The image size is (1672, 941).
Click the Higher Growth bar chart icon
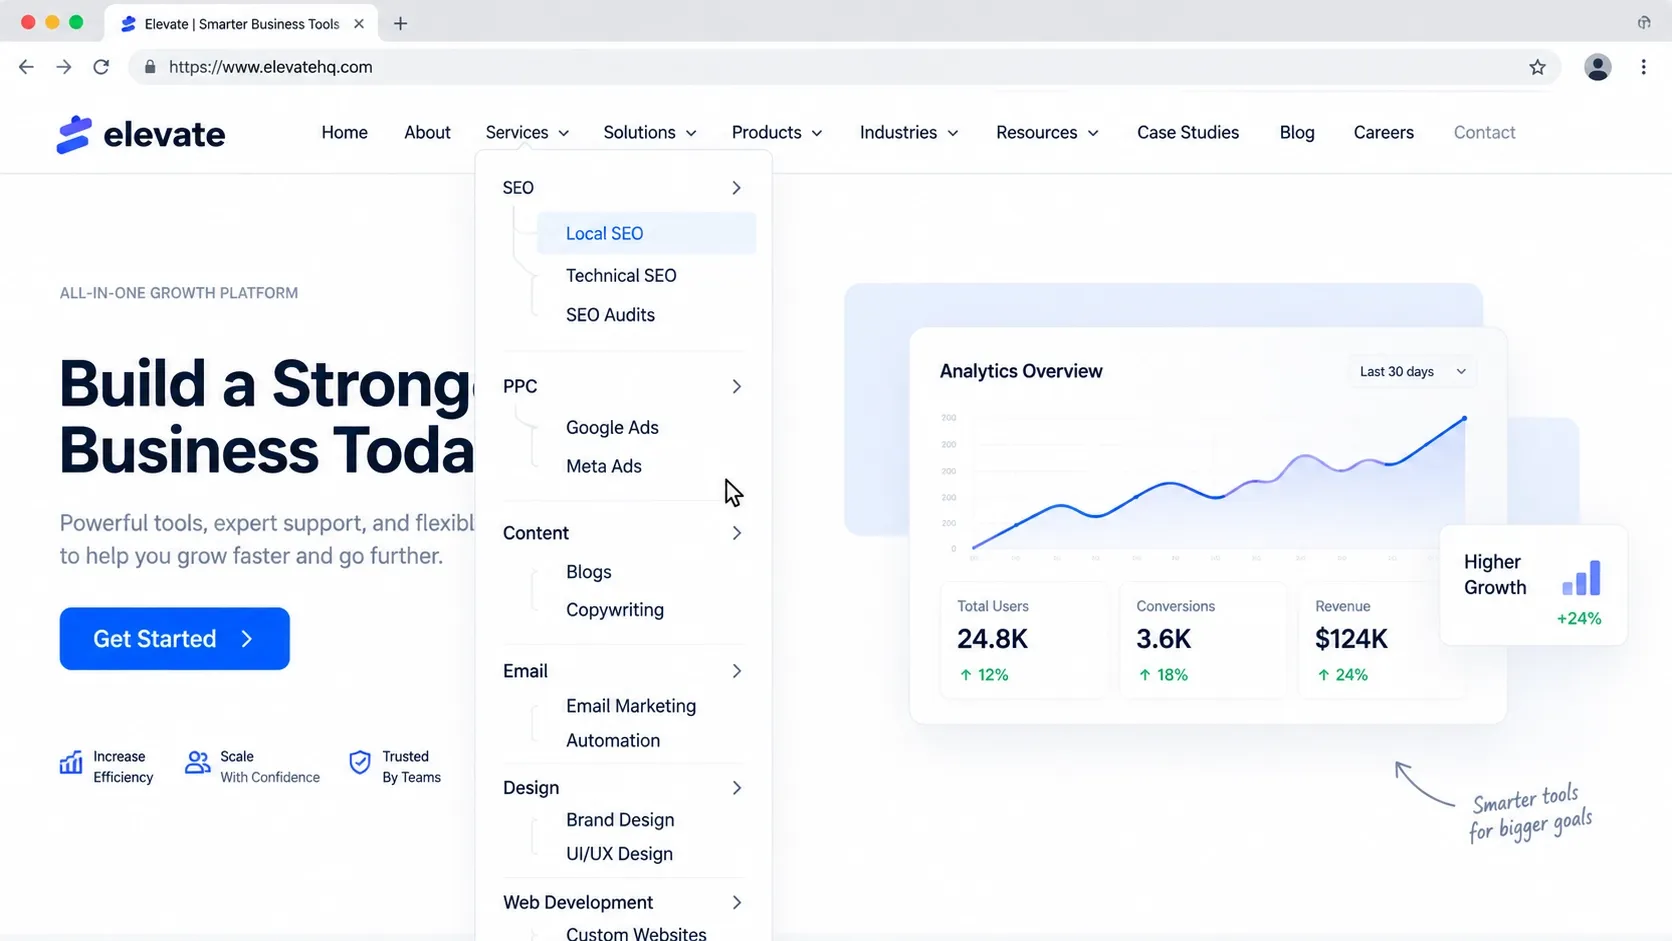tap(1581, 577)
